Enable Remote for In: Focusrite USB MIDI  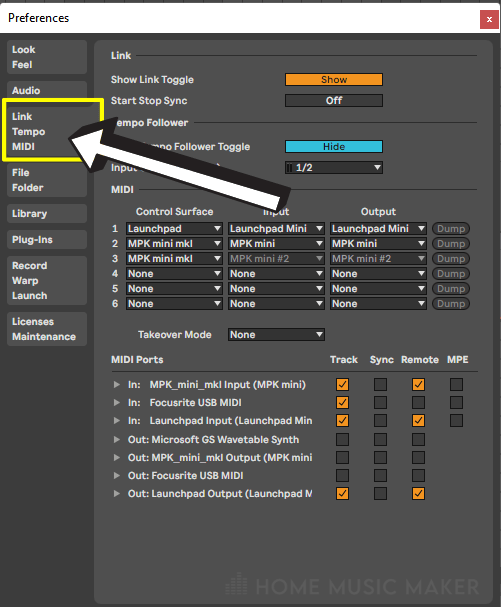point(418,403)
